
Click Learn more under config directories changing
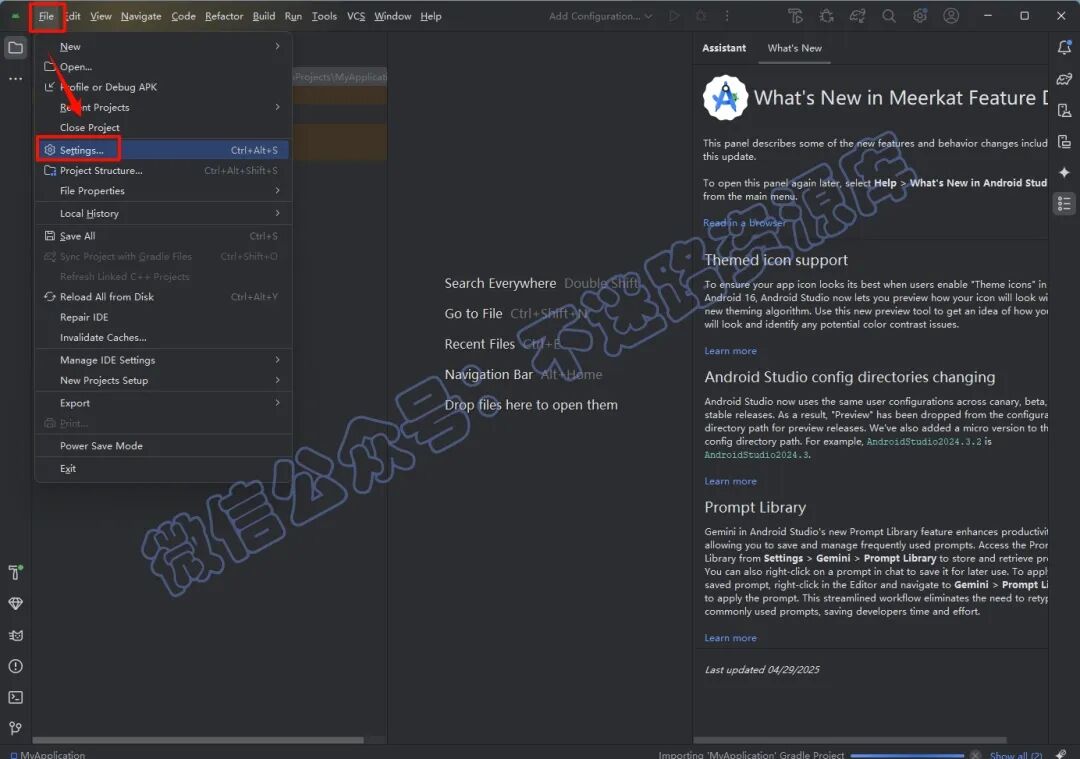pyautogui.click(x=730, y=481)
